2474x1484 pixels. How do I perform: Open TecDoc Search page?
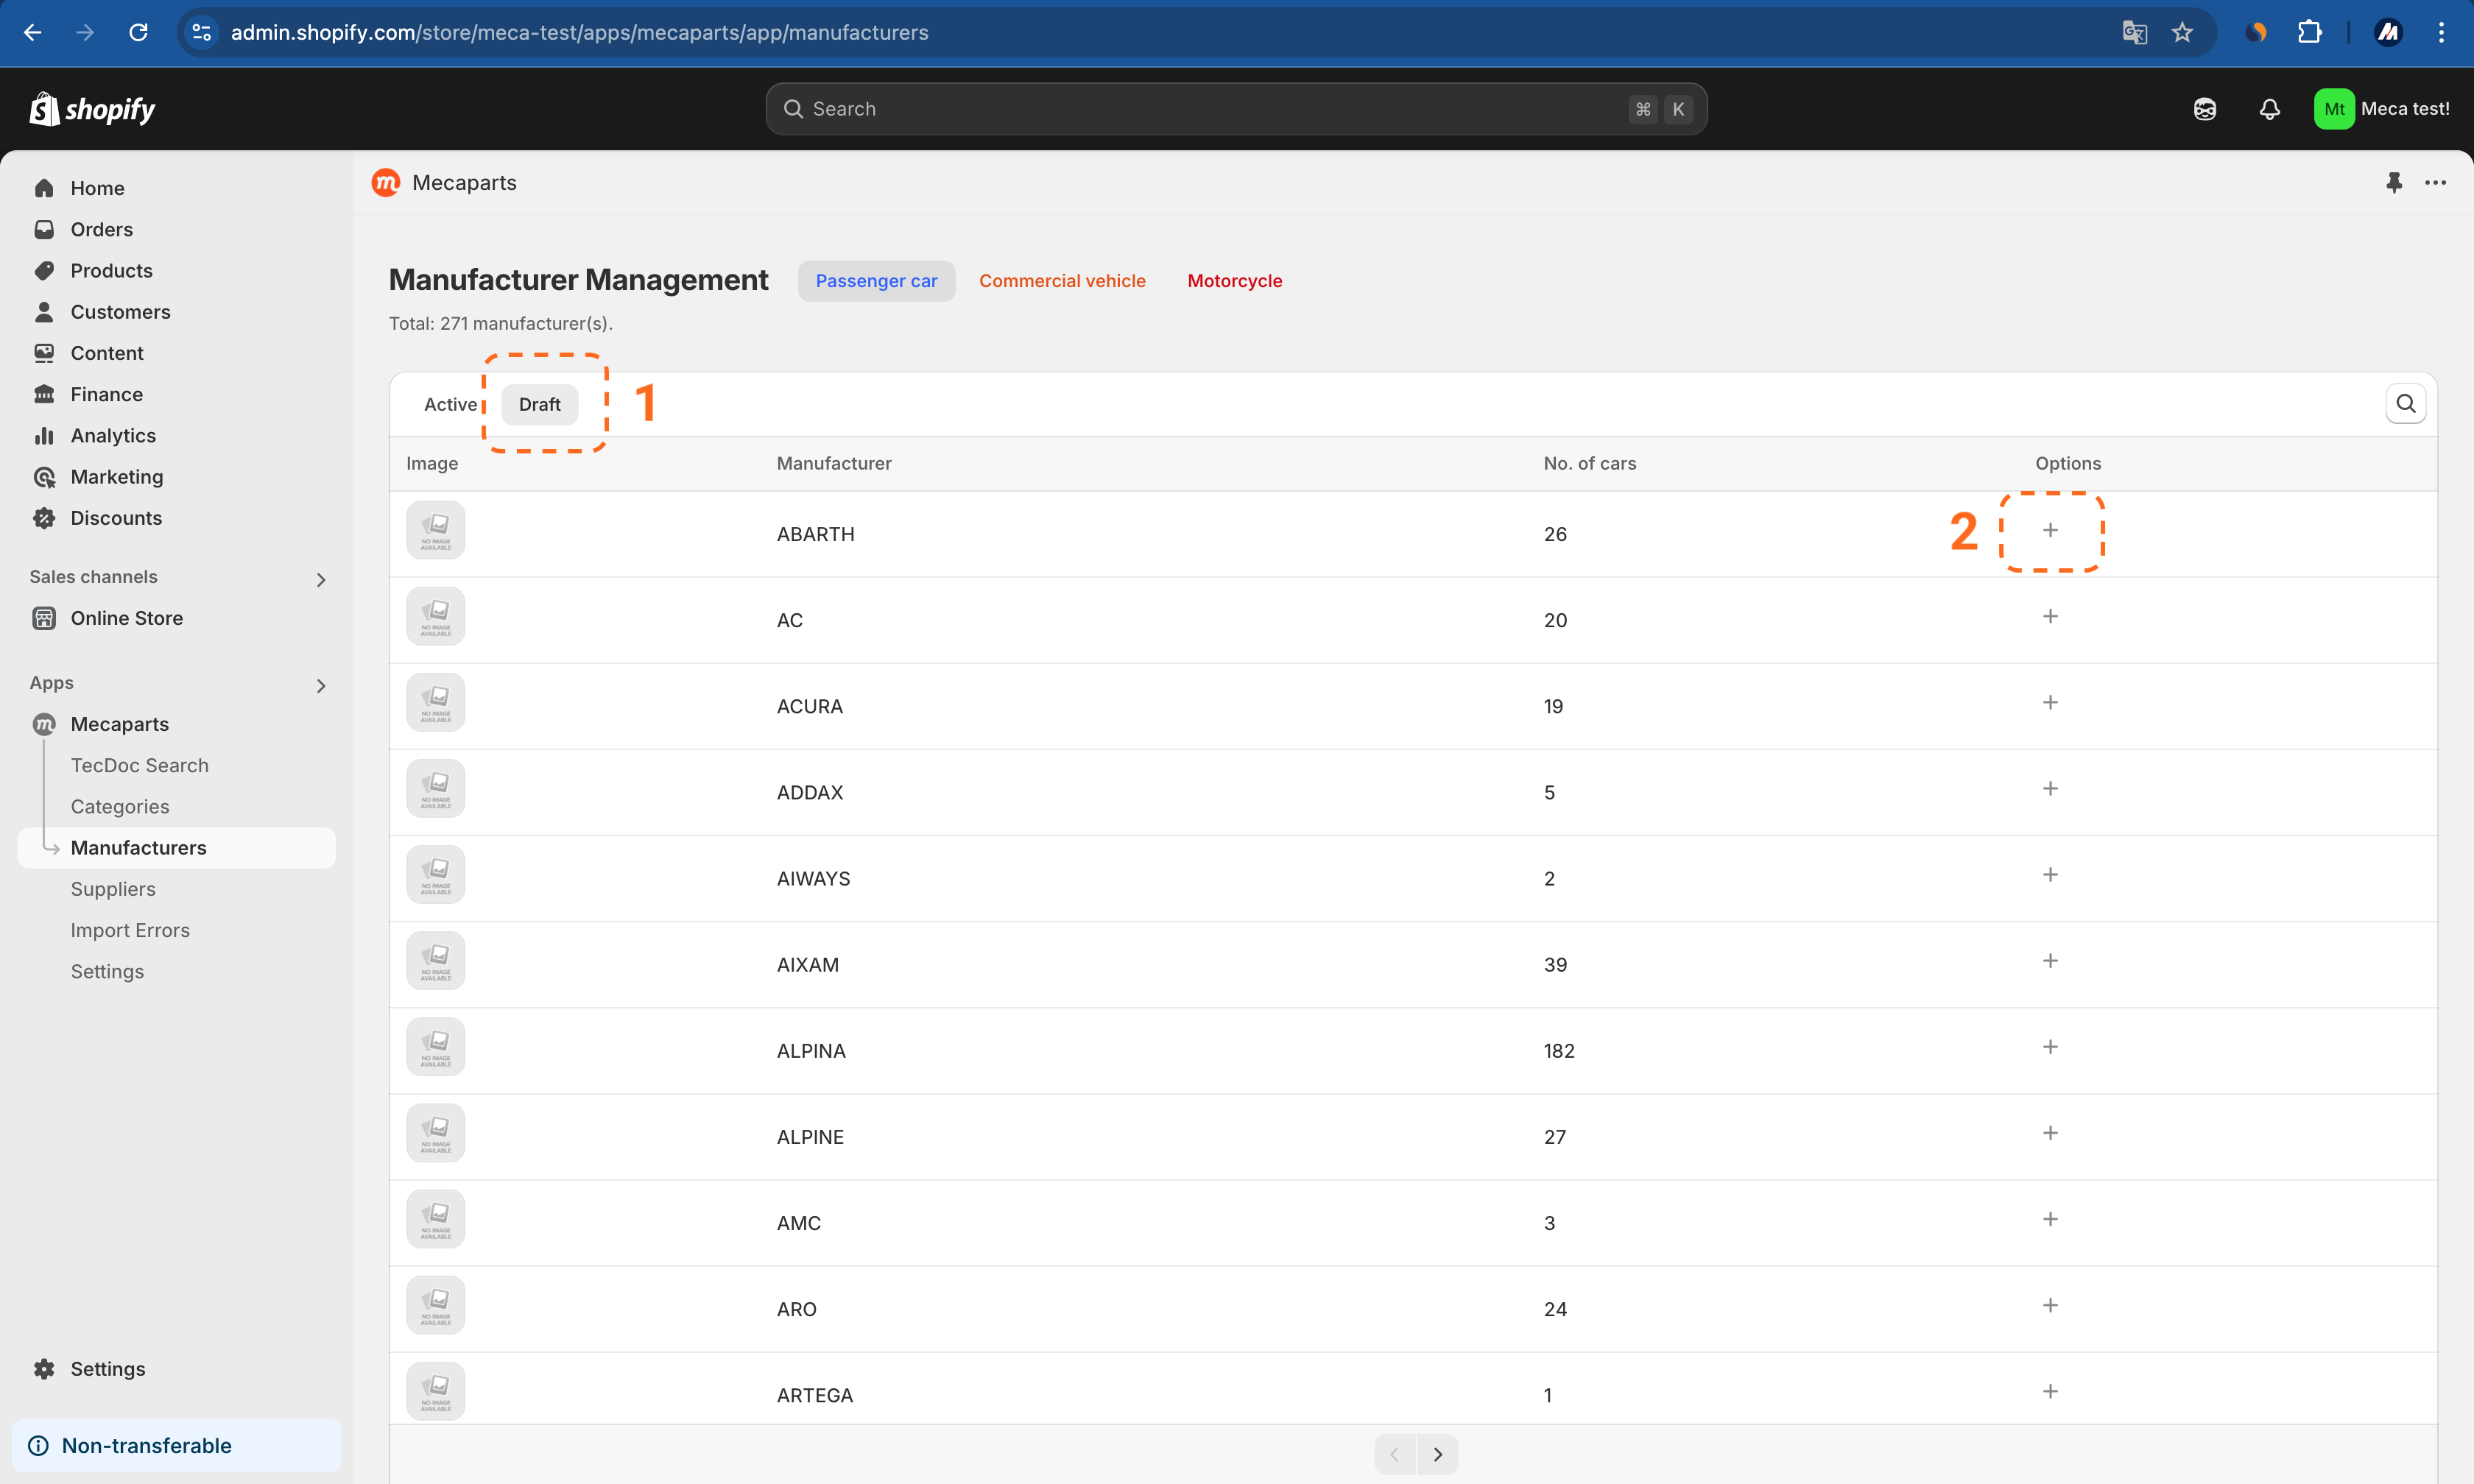pos(139,765)
